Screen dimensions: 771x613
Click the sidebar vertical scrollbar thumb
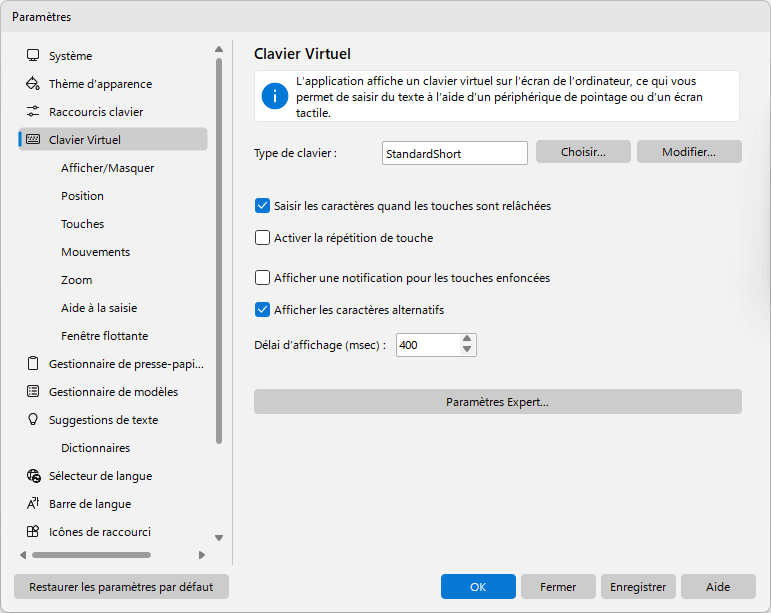click(219, 251)
